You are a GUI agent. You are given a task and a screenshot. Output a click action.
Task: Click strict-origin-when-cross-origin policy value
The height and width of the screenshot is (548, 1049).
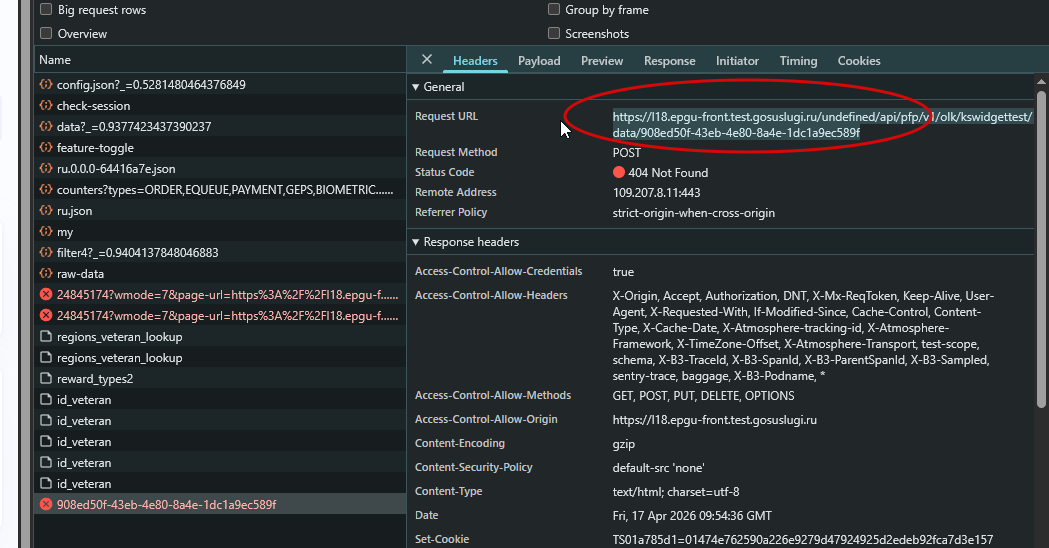click(693, 213)
